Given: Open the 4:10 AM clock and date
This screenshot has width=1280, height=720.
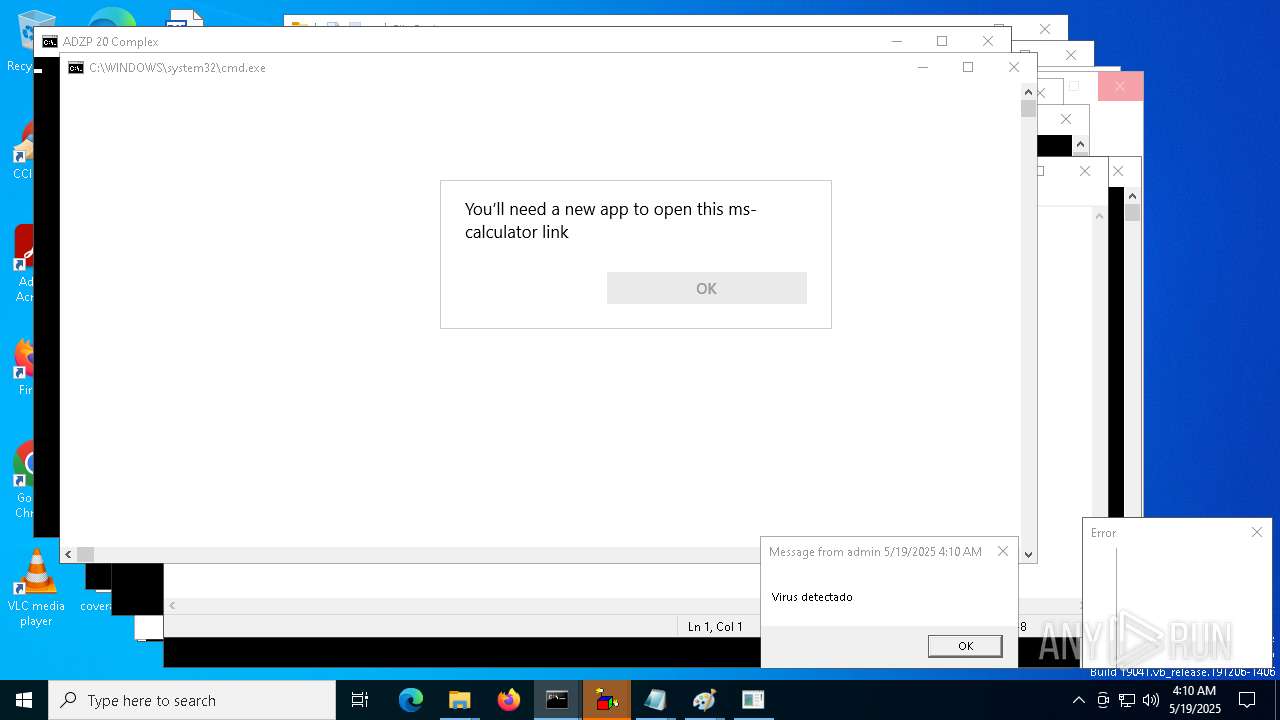Looking at the screenshot, I should pyautogui.click(x=1195, y=700).
